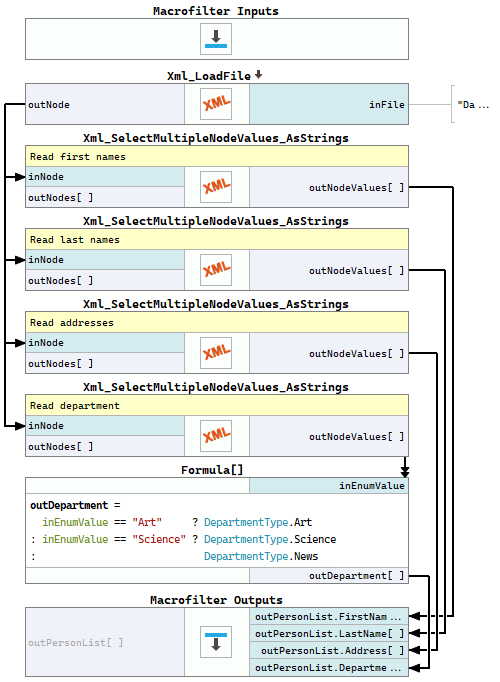Viewport: 500px width, 682px height.
Task: Select the 'Read first names' comment bar
Action: (x=217, y=157)
